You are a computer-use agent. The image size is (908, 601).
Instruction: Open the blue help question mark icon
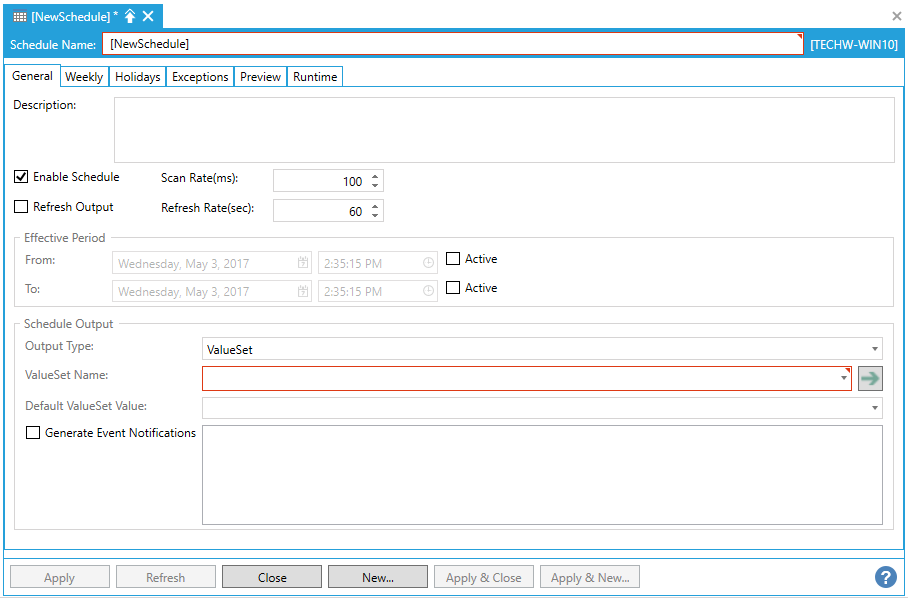[885, 577]
